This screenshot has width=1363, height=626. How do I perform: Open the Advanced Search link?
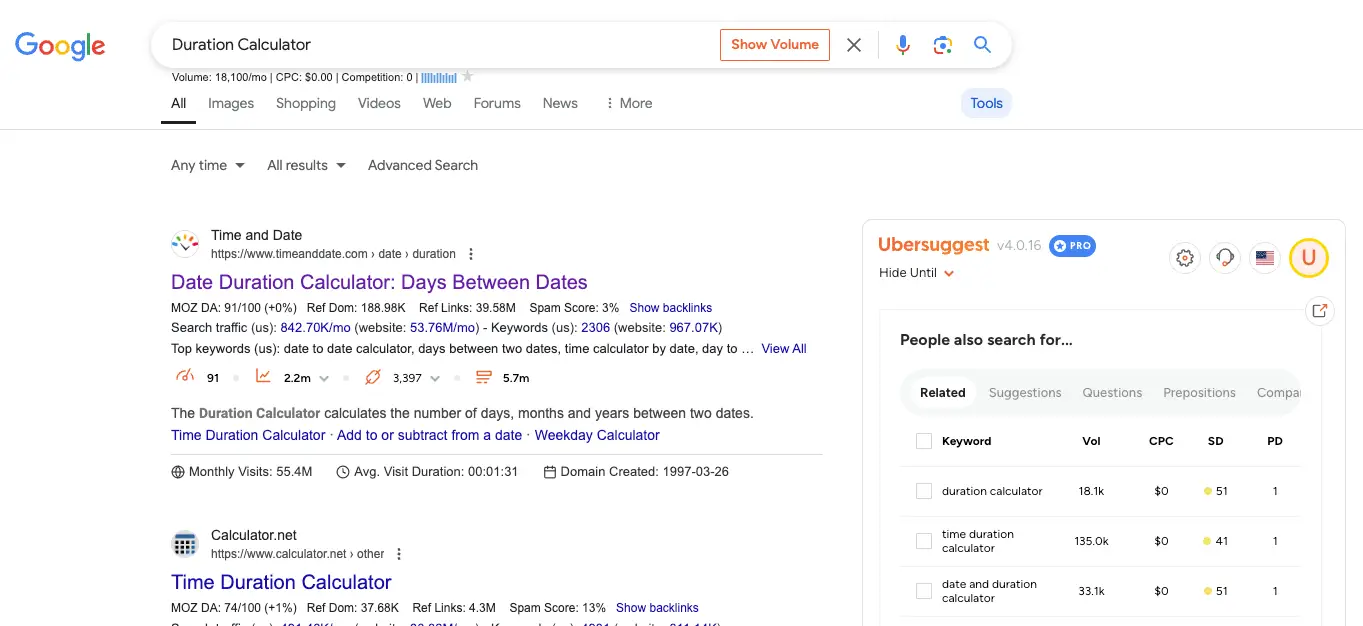(423, 166)
